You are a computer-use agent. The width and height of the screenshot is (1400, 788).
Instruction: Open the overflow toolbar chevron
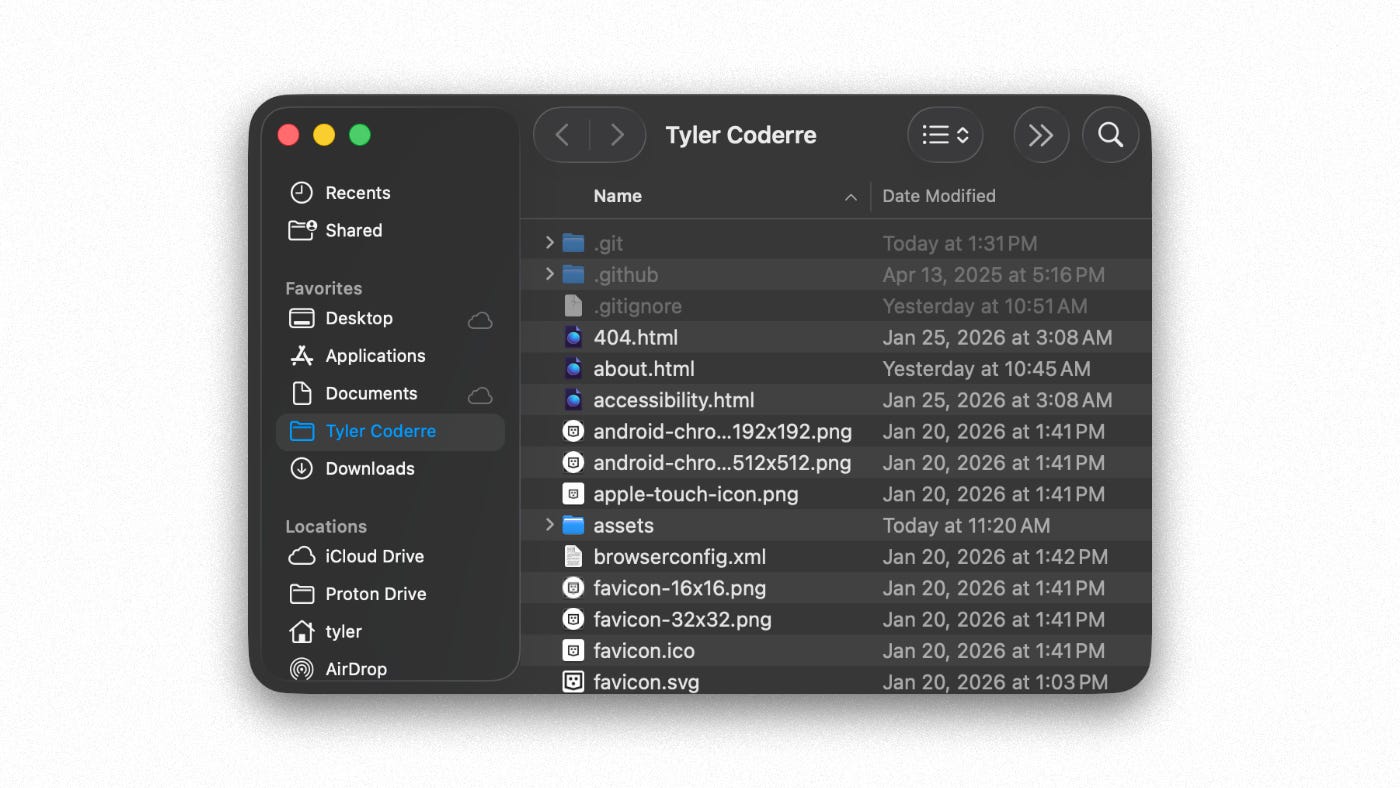pos(1041,134)
